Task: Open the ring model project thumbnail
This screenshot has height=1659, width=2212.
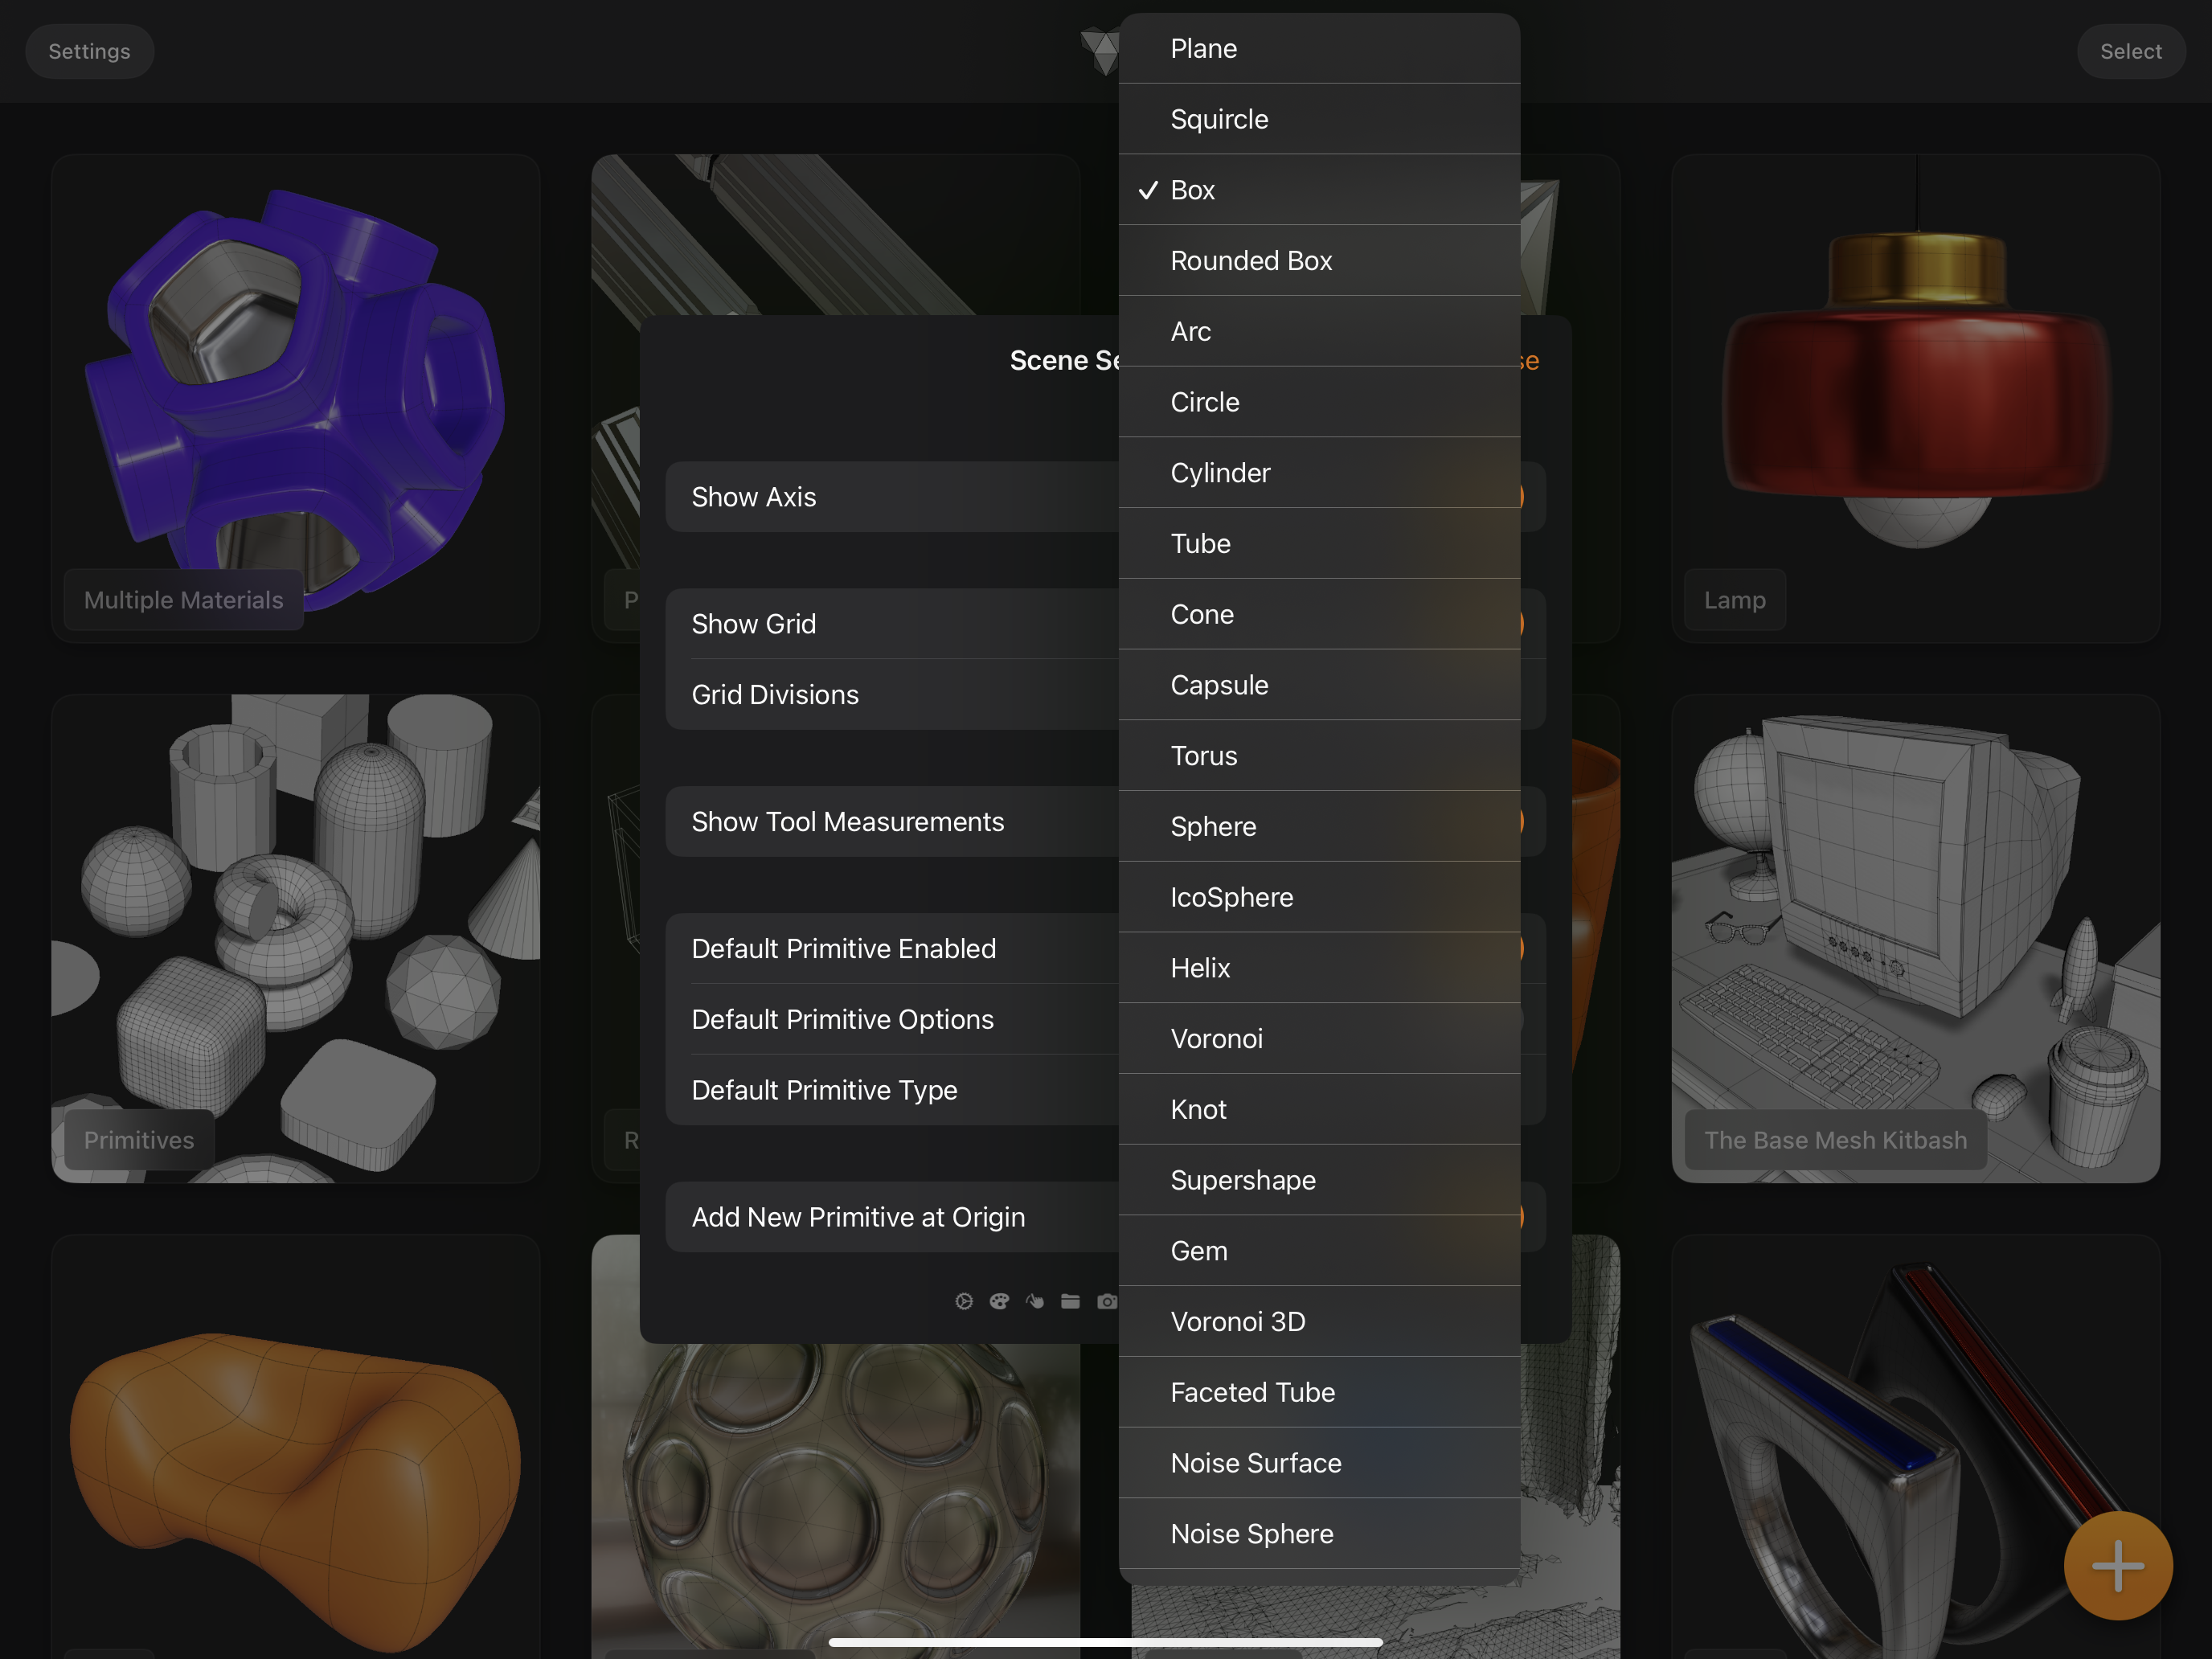Action: coord(1916,1447)
